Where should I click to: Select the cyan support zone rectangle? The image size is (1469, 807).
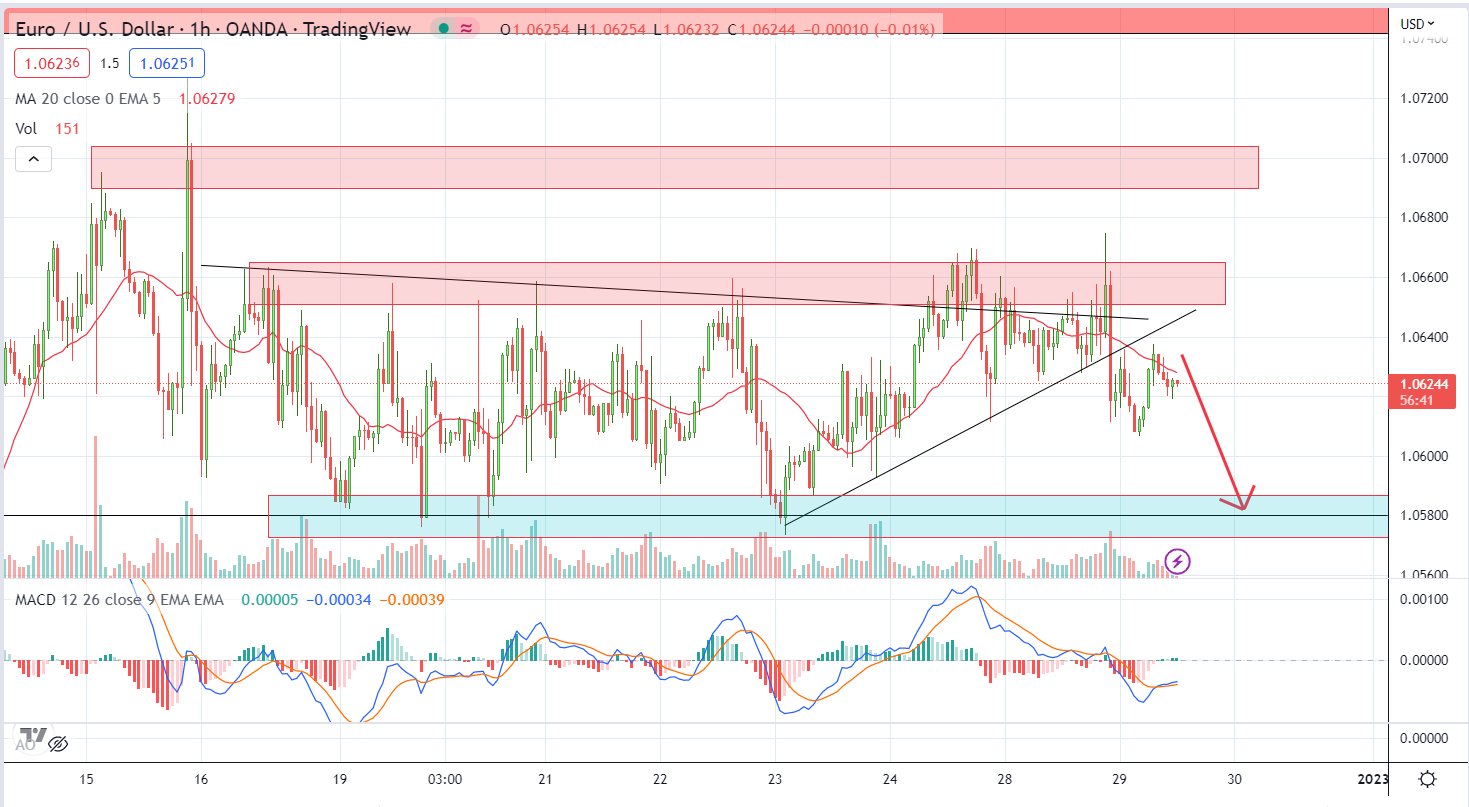pos(828,516)
